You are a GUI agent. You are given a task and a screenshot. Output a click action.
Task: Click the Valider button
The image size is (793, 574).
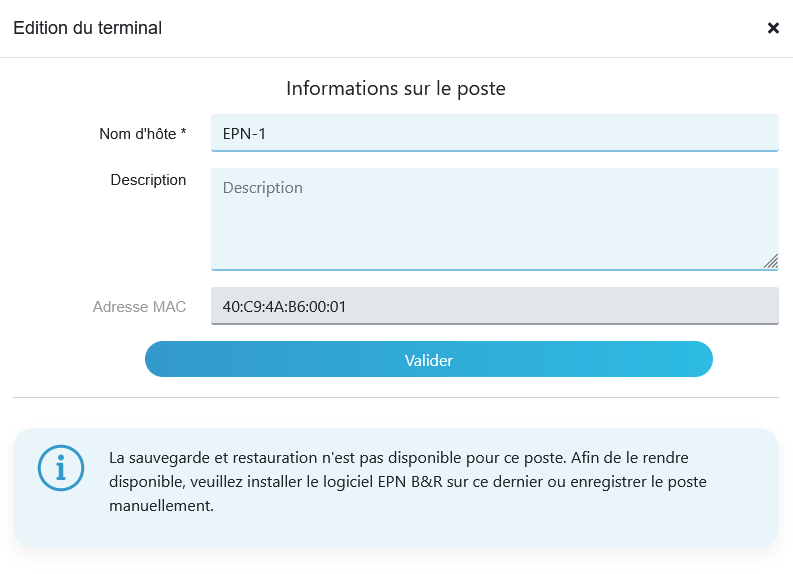click(429, 359)
